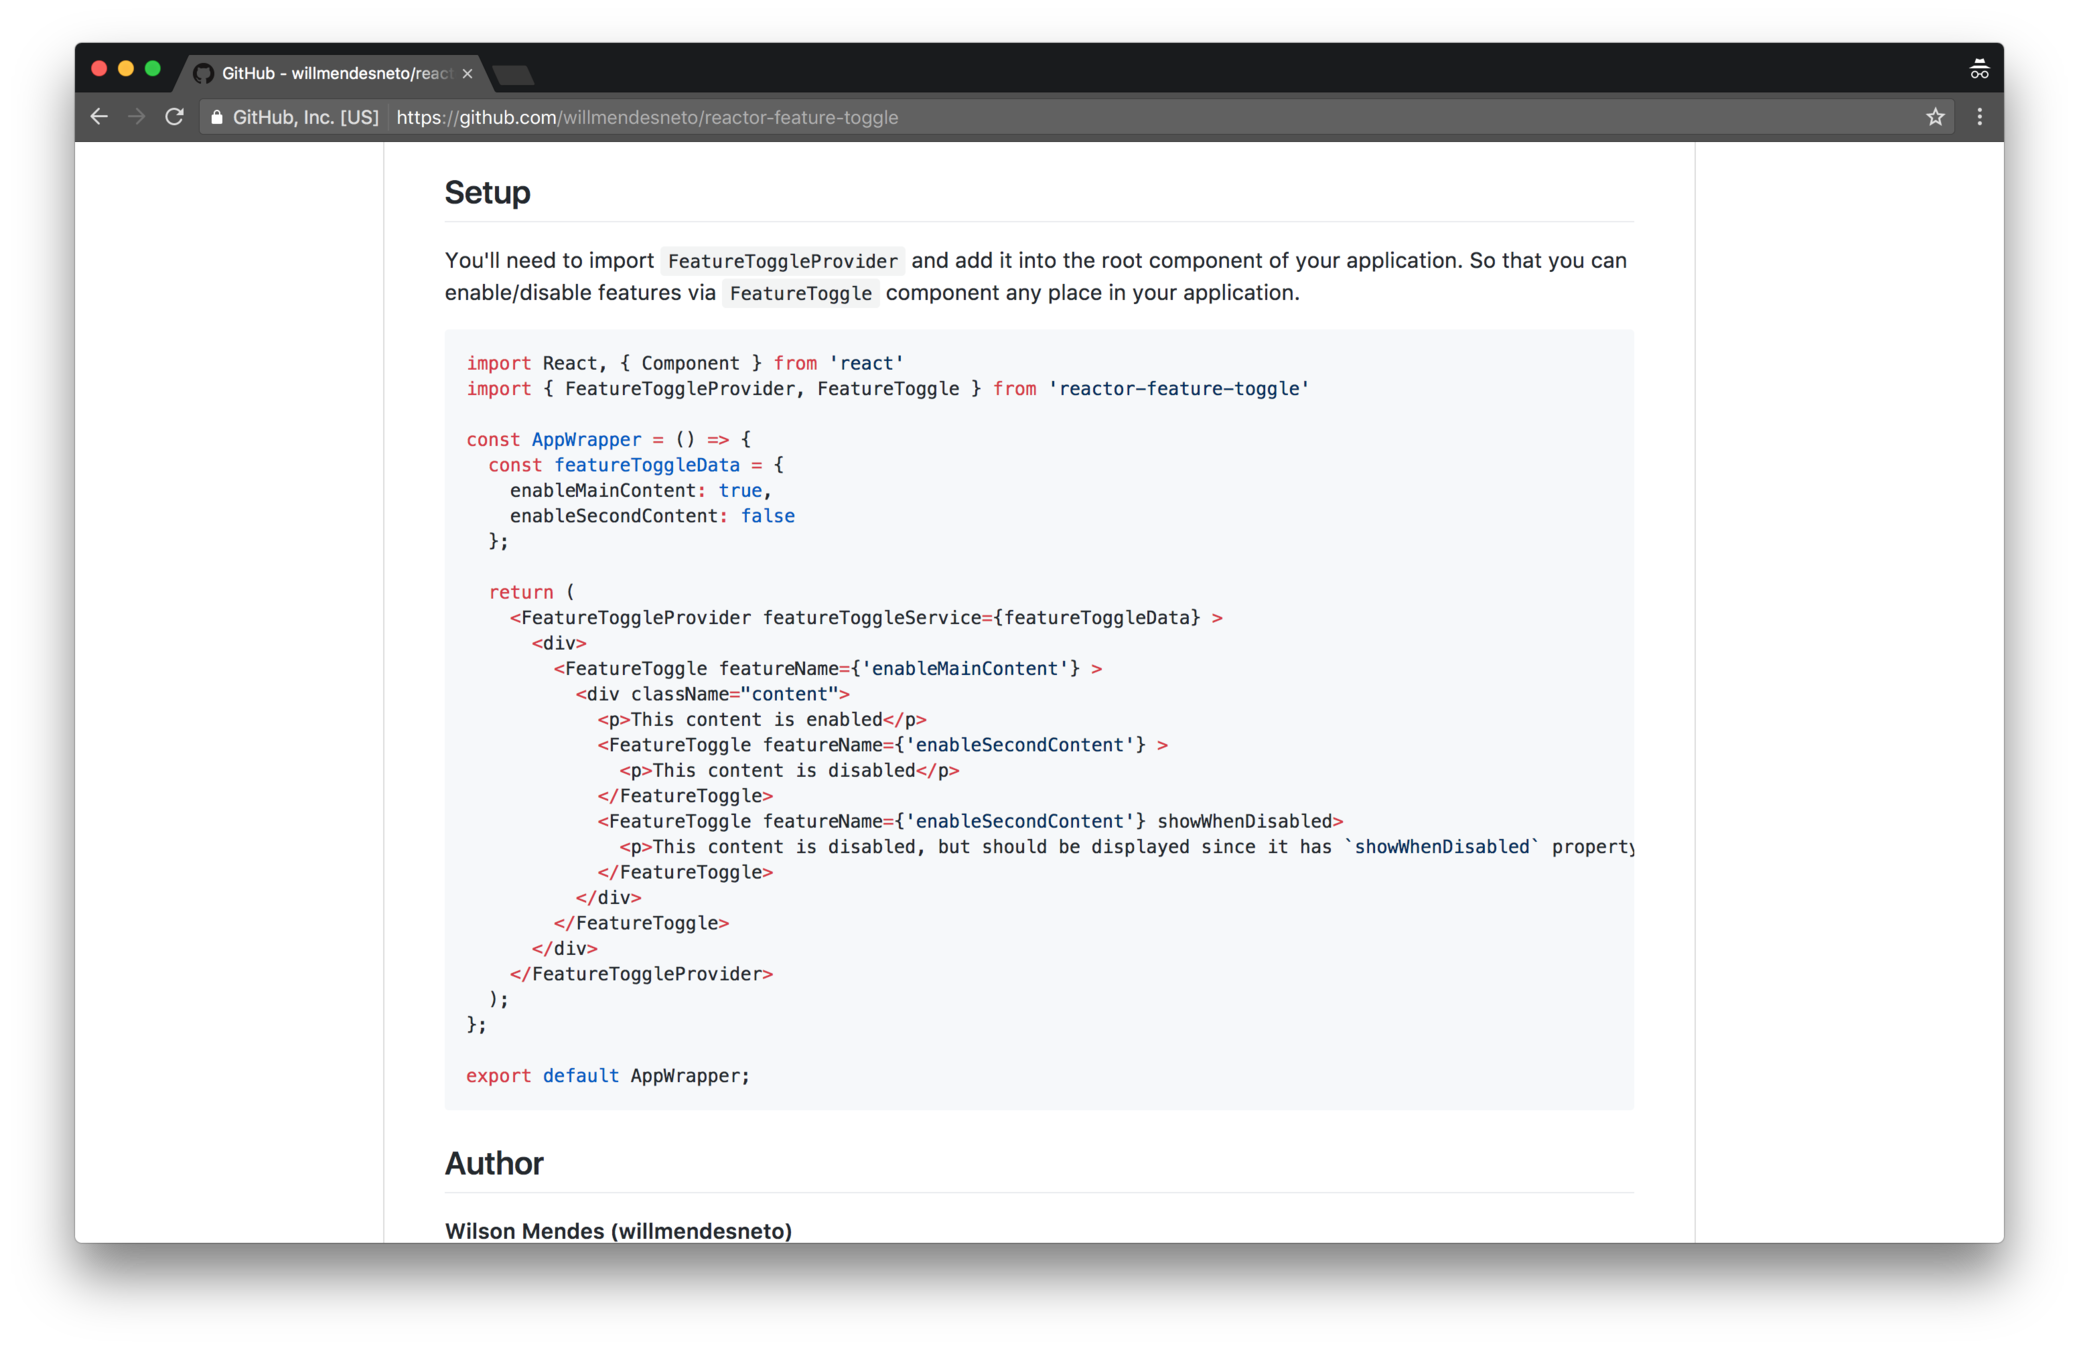Bookmark this page with the star icon
The height and width of the screenshot is (1350, 2079).
pos(1935,117)
